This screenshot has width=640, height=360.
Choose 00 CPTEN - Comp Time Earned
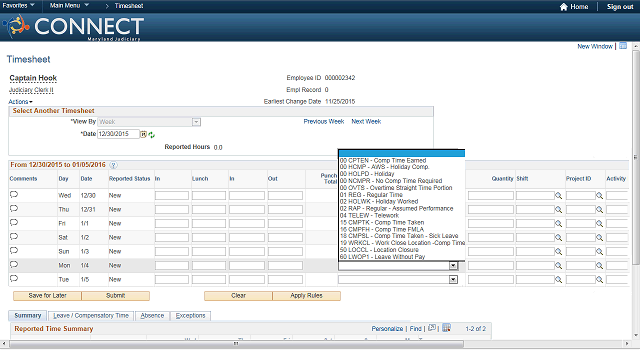[x=383, y=160]
